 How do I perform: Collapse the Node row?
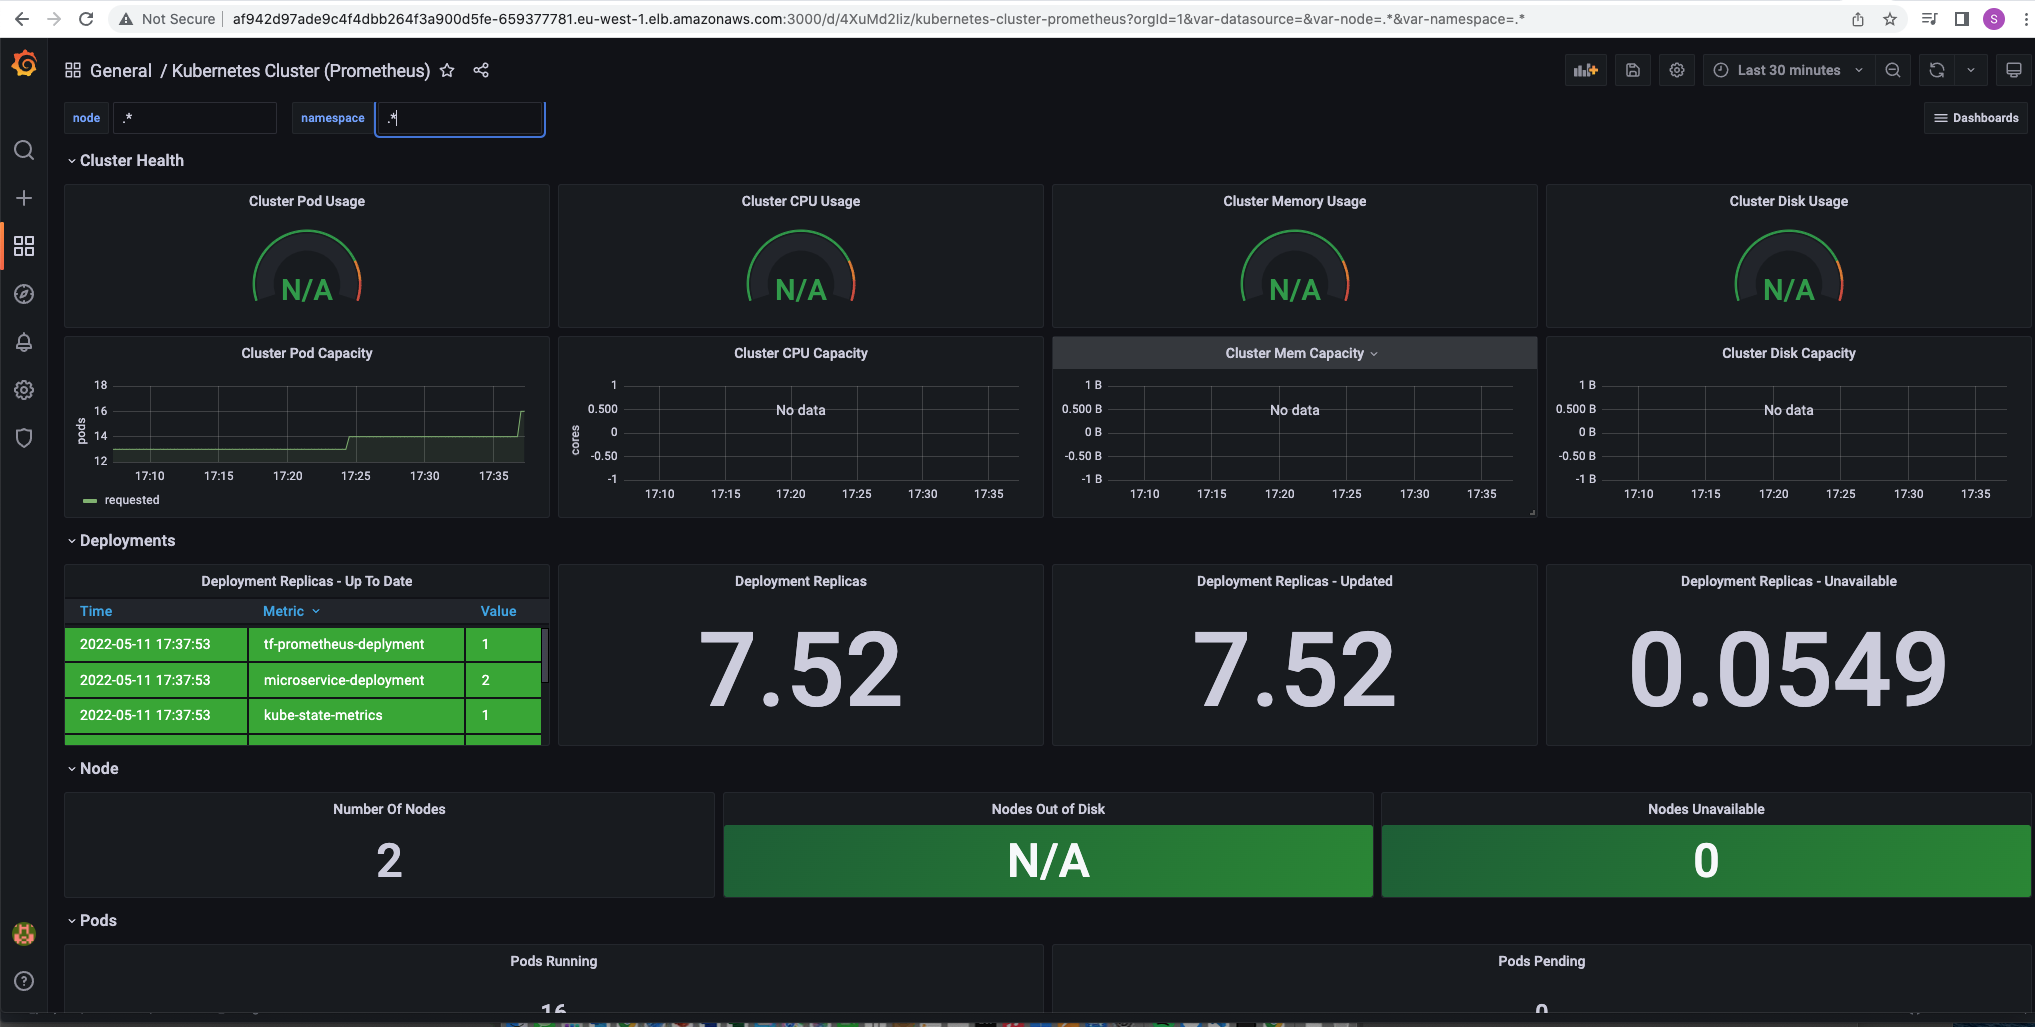coord(93,768)
